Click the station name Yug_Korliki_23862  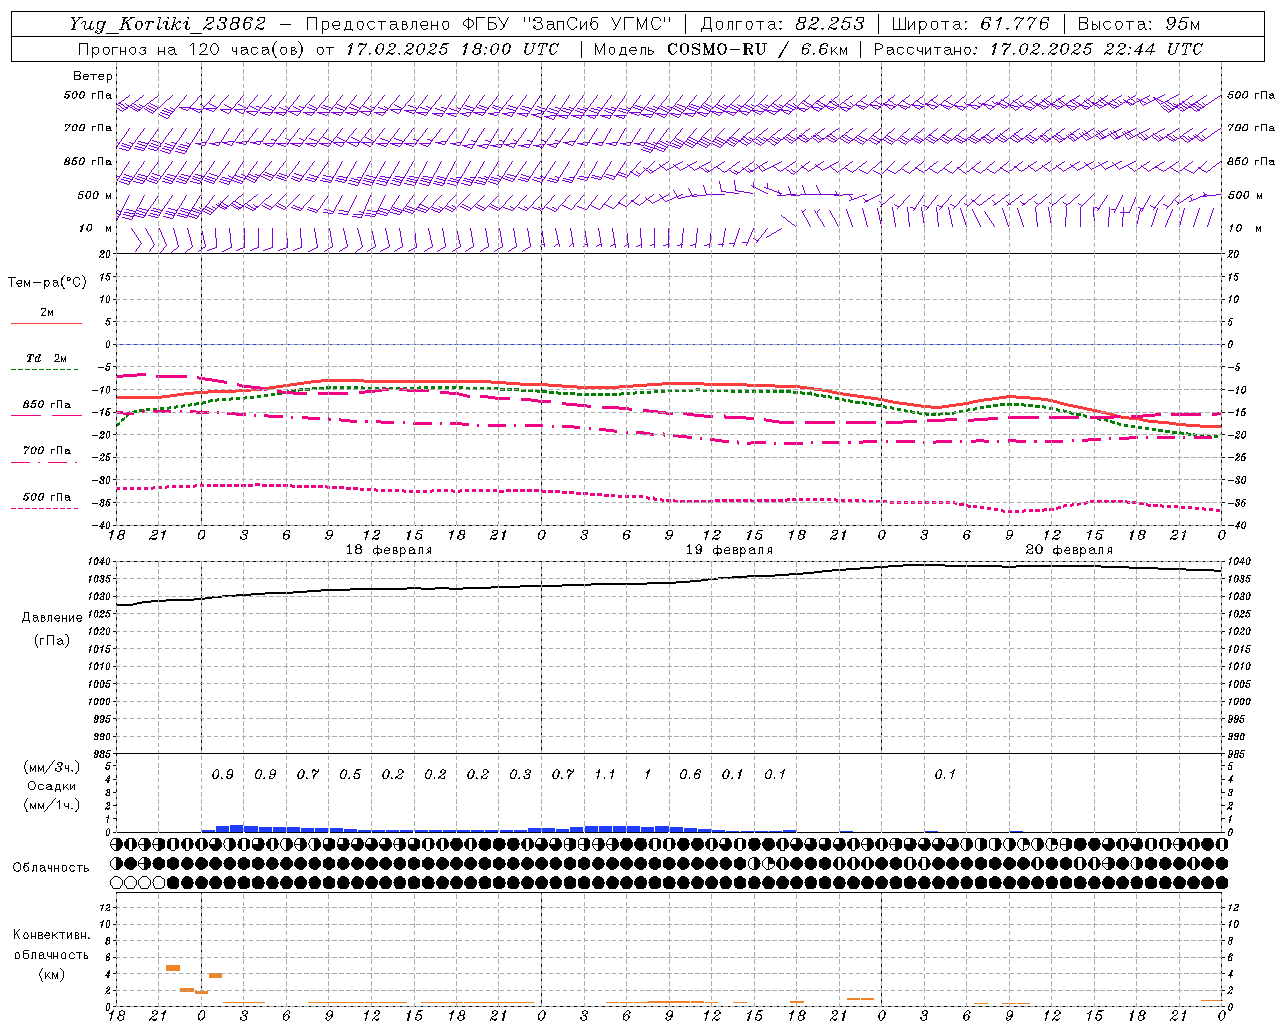[168, 24]
